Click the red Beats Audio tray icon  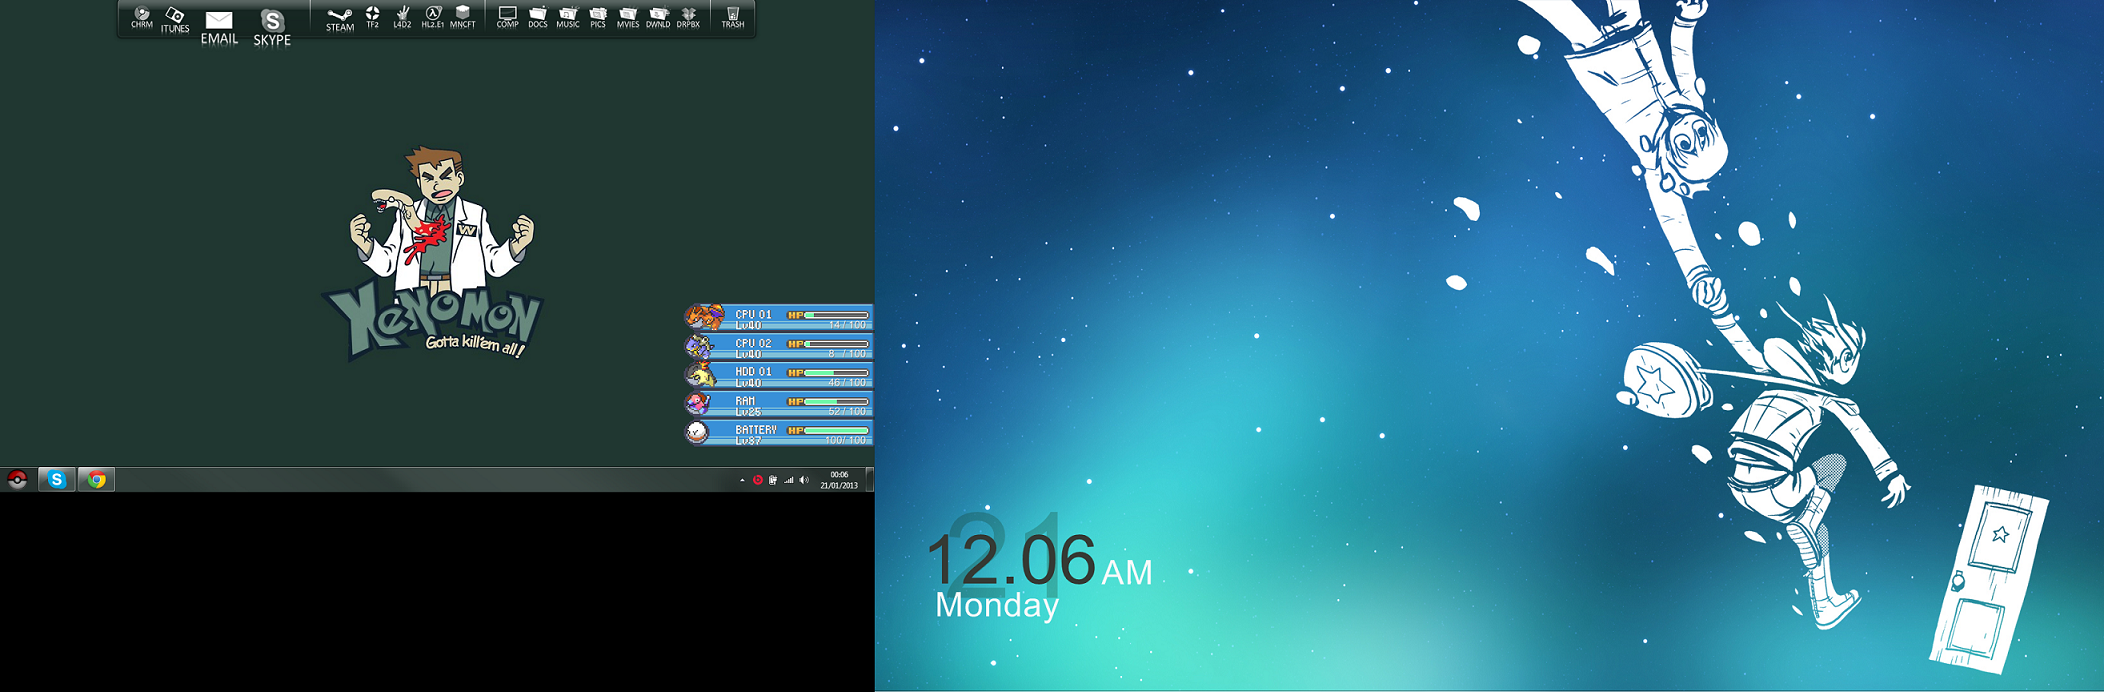[x=758, y=480]
